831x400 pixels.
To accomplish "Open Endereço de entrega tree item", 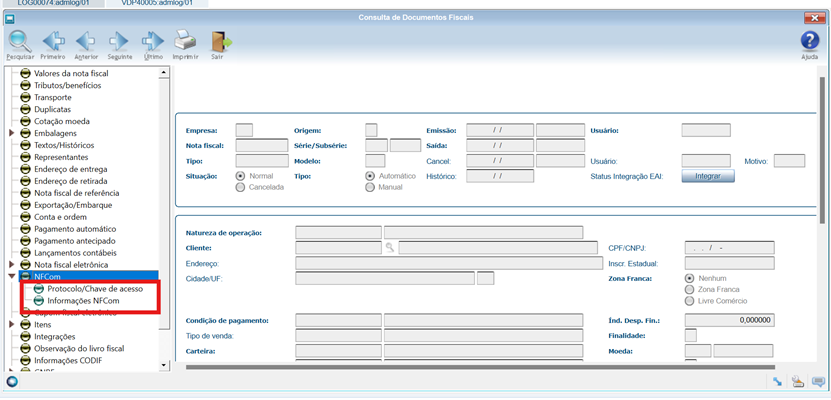I will tap(70, 169).
